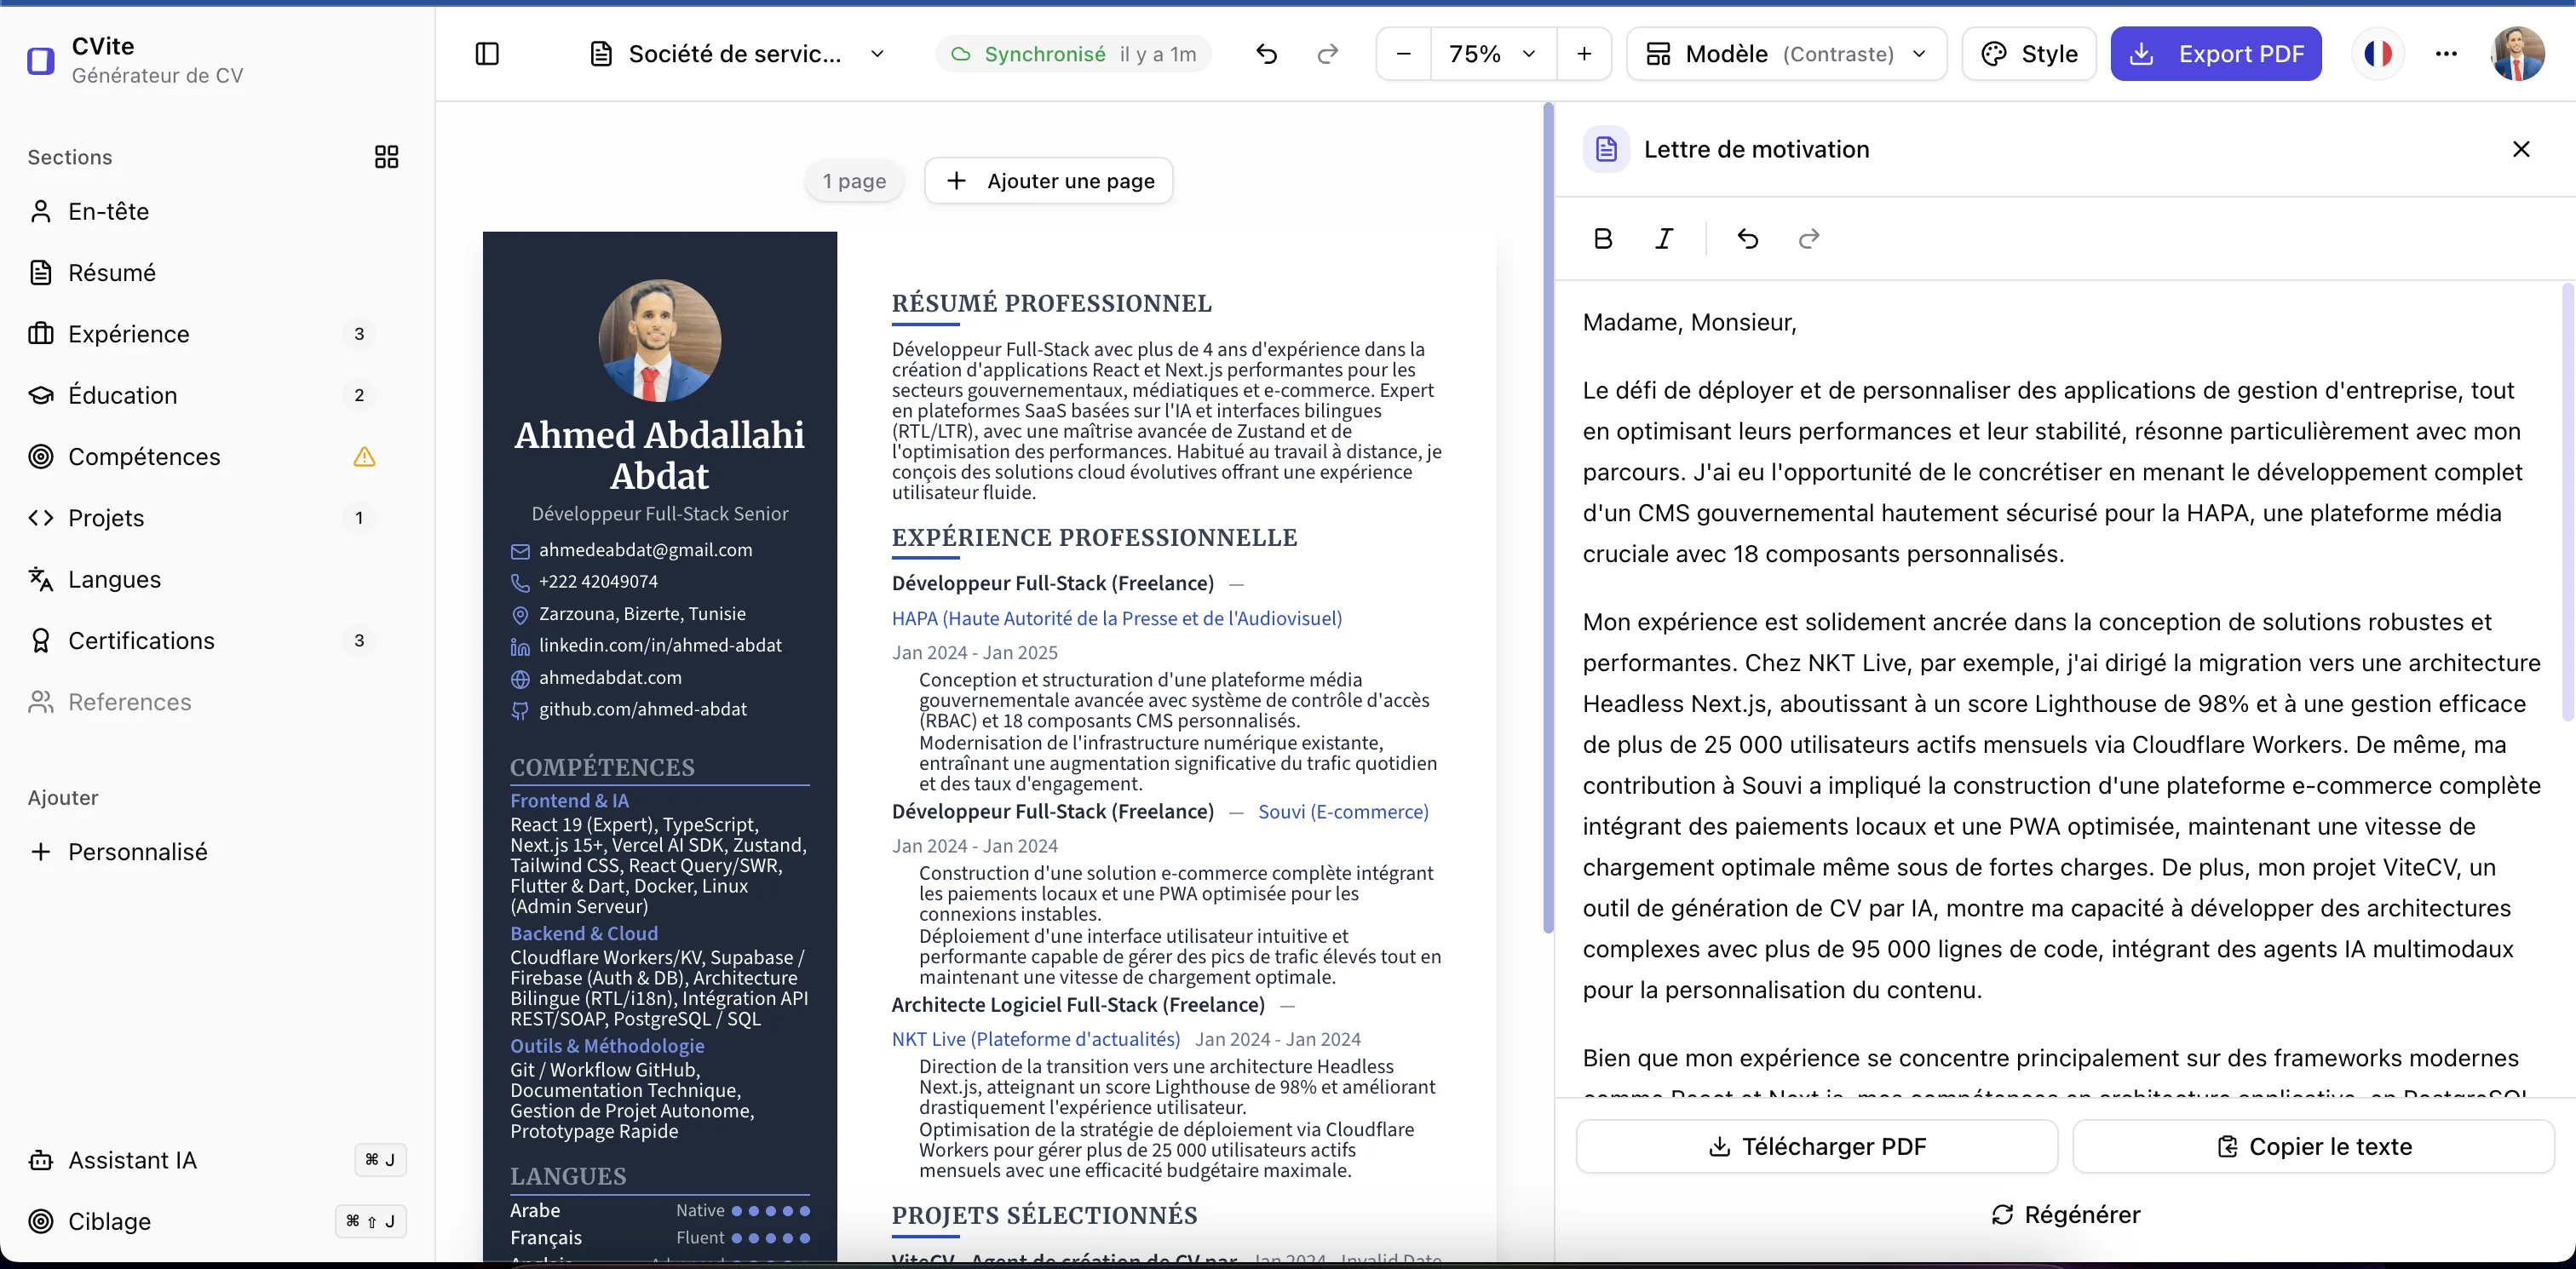Image resolution: width=2576 pixels, height=1269 pixels.
Task: Collapse the sidebar with the panel toggle
Action: [487, 54]
